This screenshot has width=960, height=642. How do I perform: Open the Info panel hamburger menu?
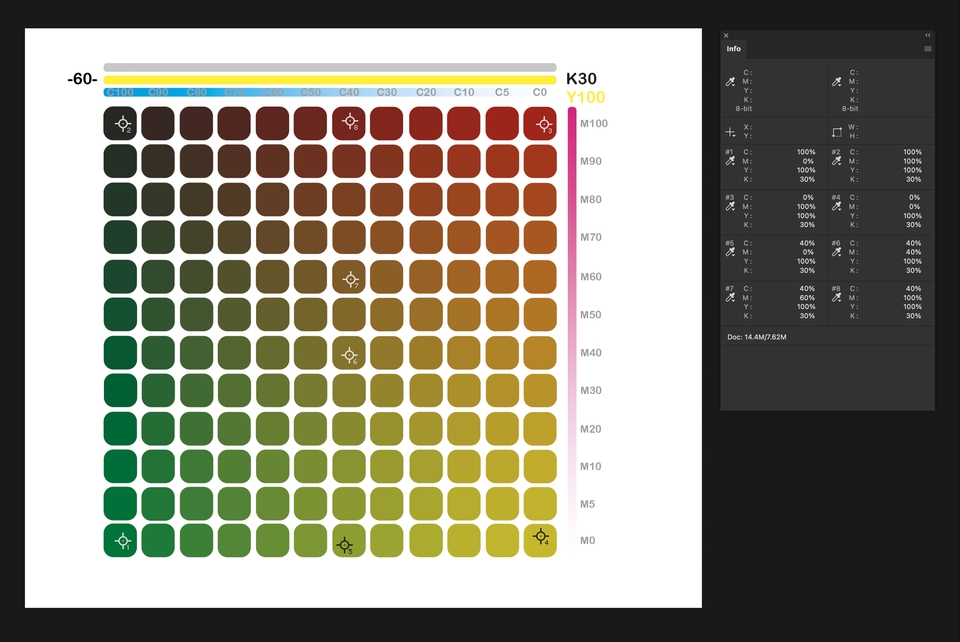point(927,48)
